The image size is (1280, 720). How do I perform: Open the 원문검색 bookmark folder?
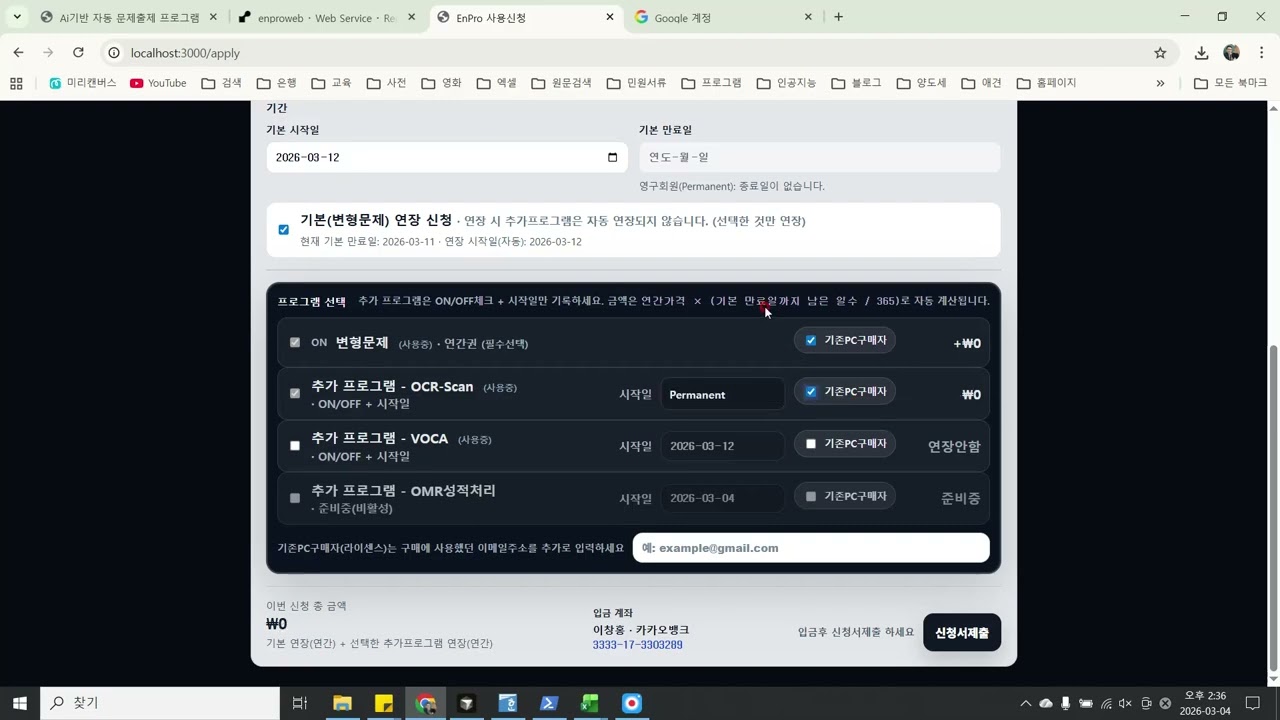pyautogui.click(x=562, y=83)
